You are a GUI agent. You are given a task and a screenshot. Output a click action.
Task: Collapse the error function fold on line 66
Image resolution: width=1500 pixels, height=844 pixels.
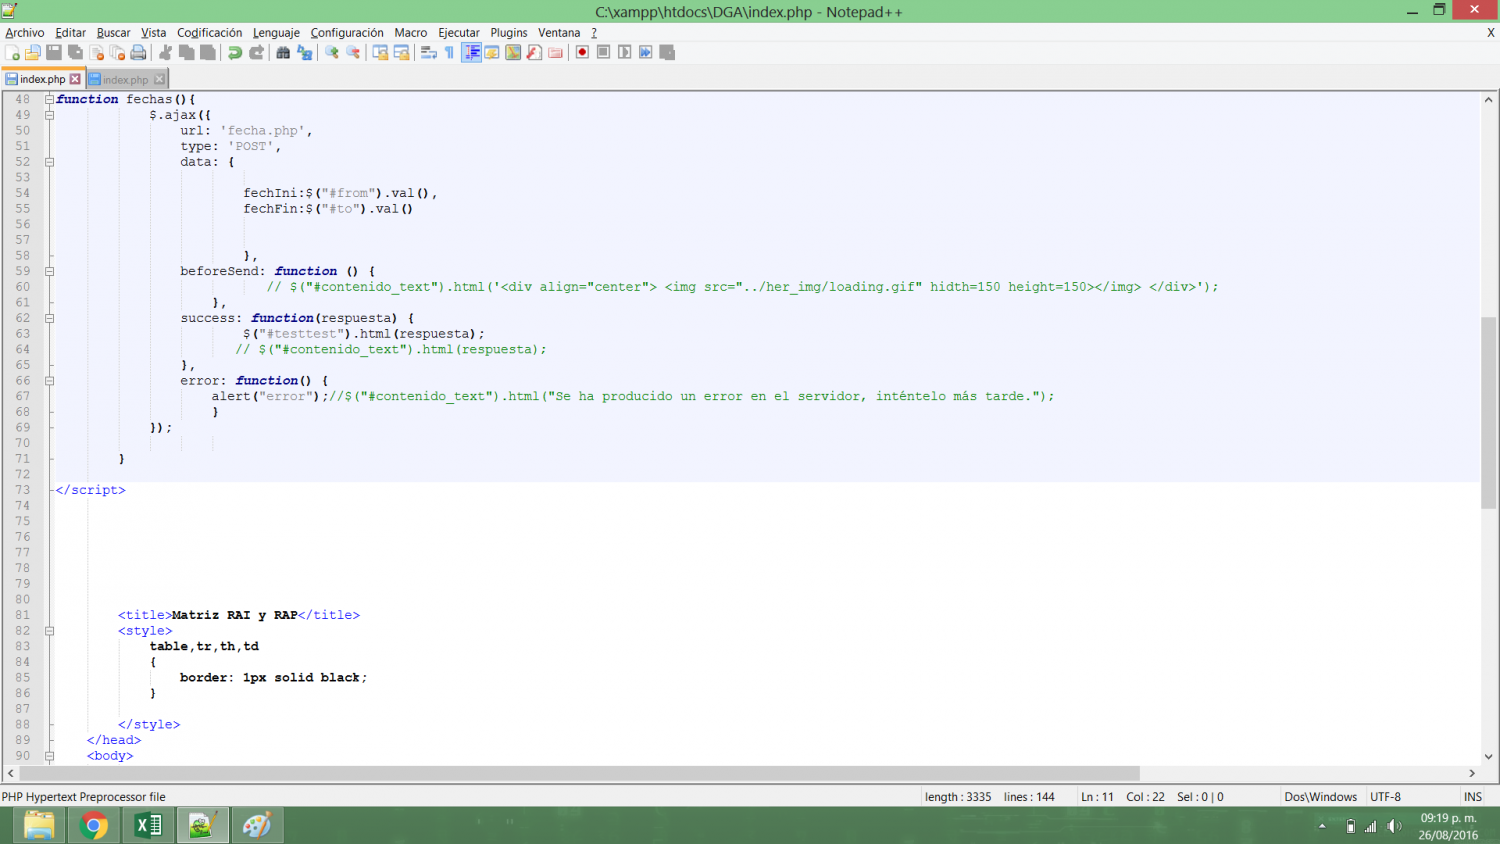(x=49, y=381)
